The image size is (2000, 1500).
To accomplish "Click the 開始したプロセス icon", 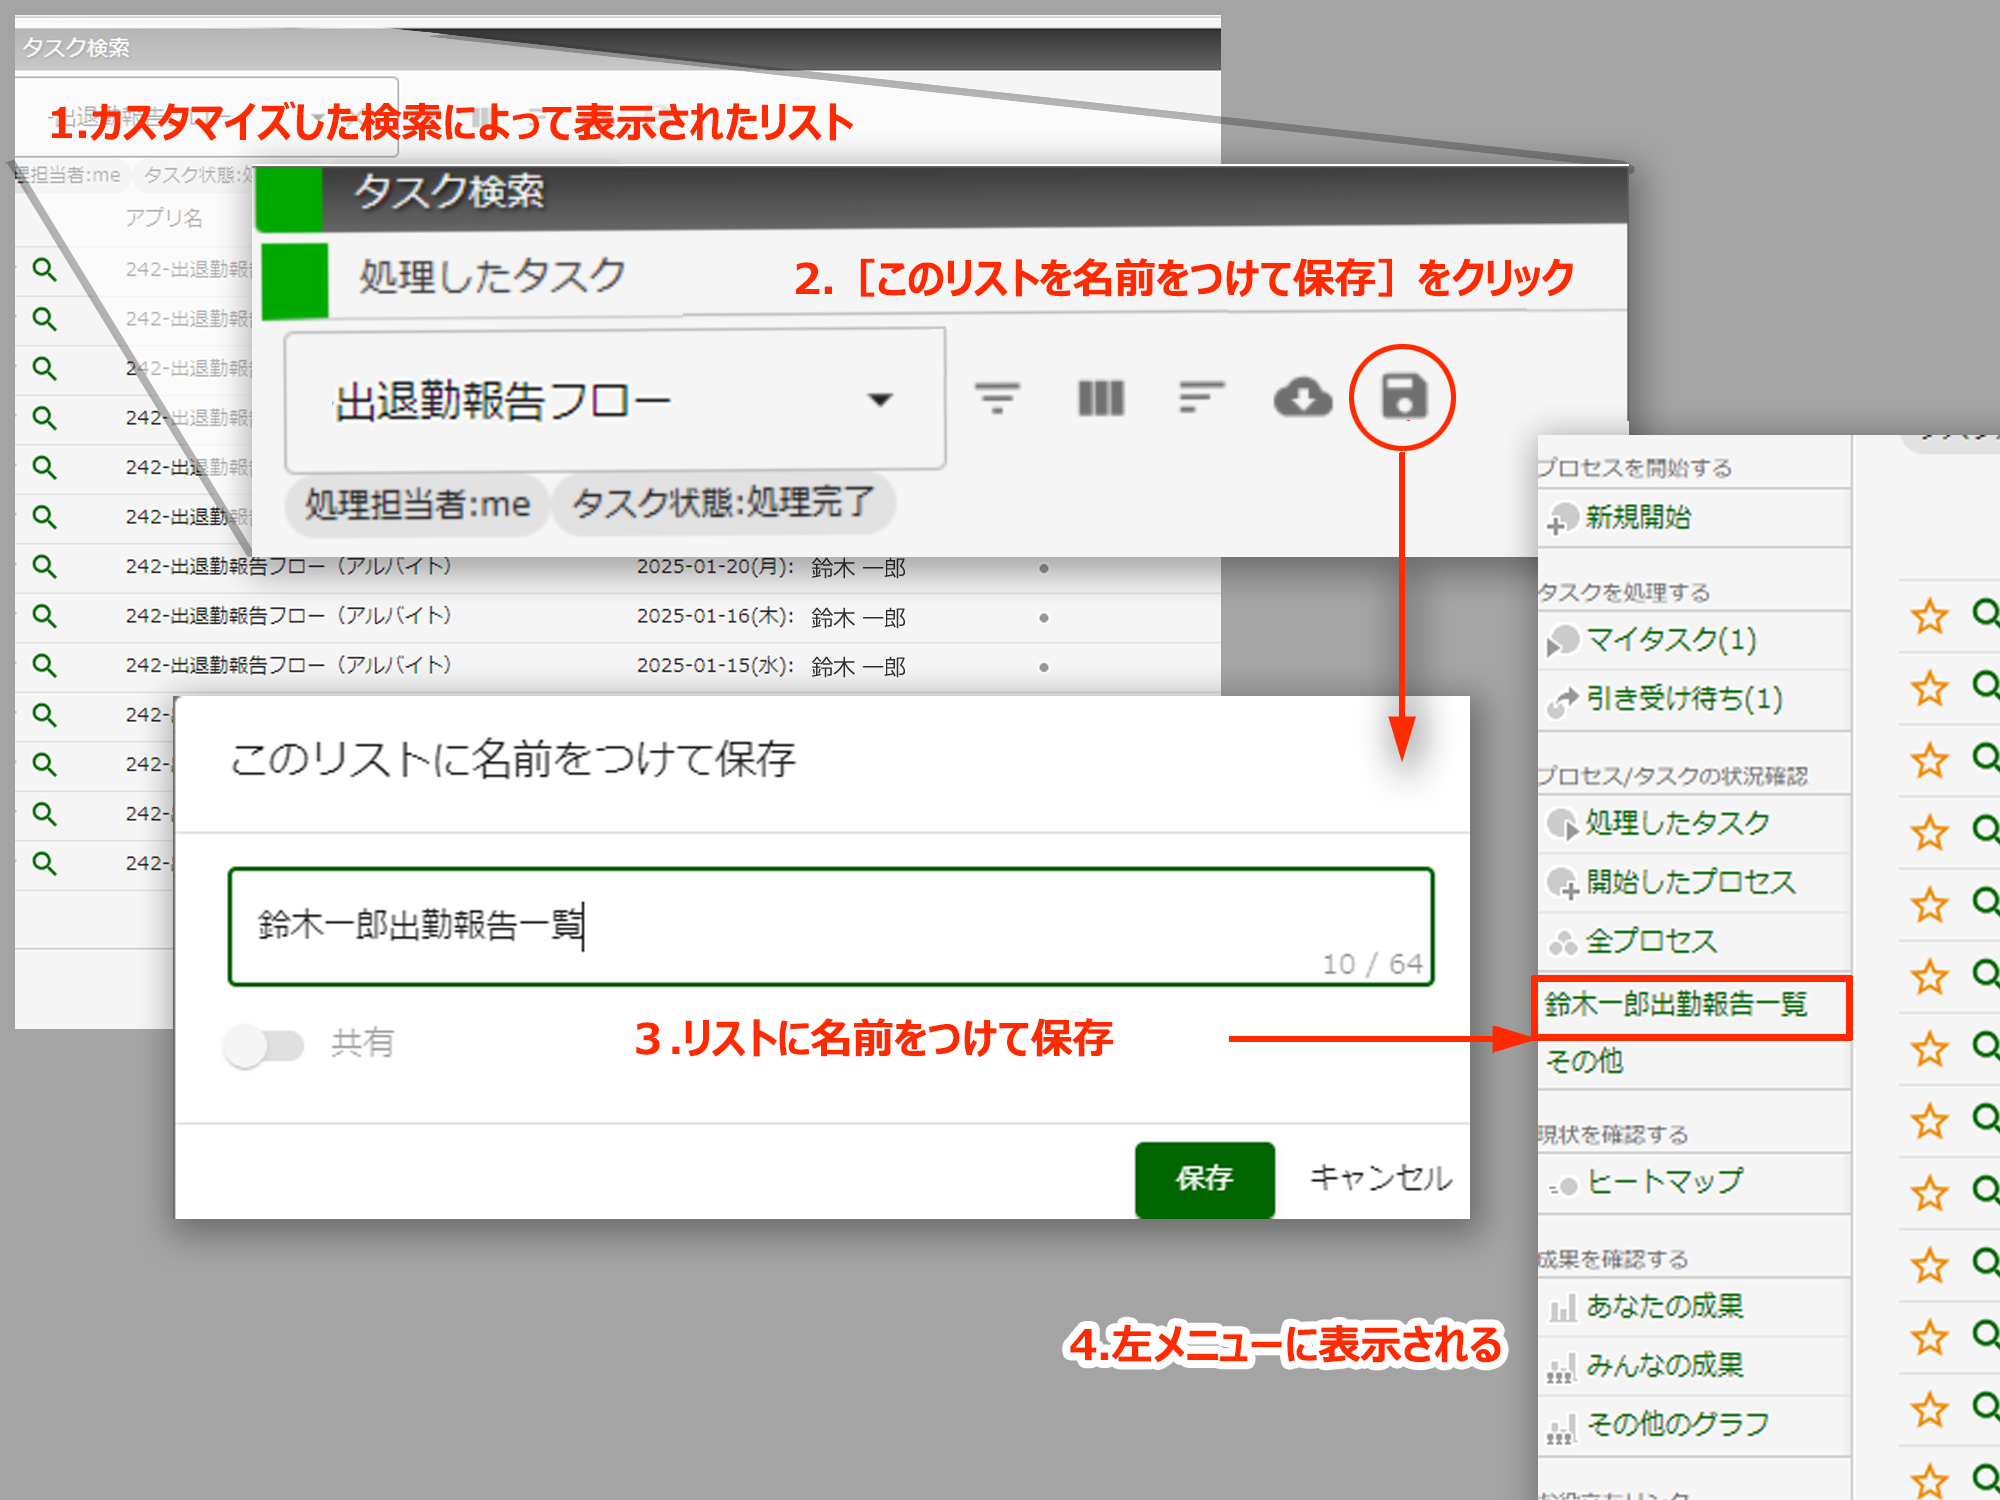I will coord(1562,881).
